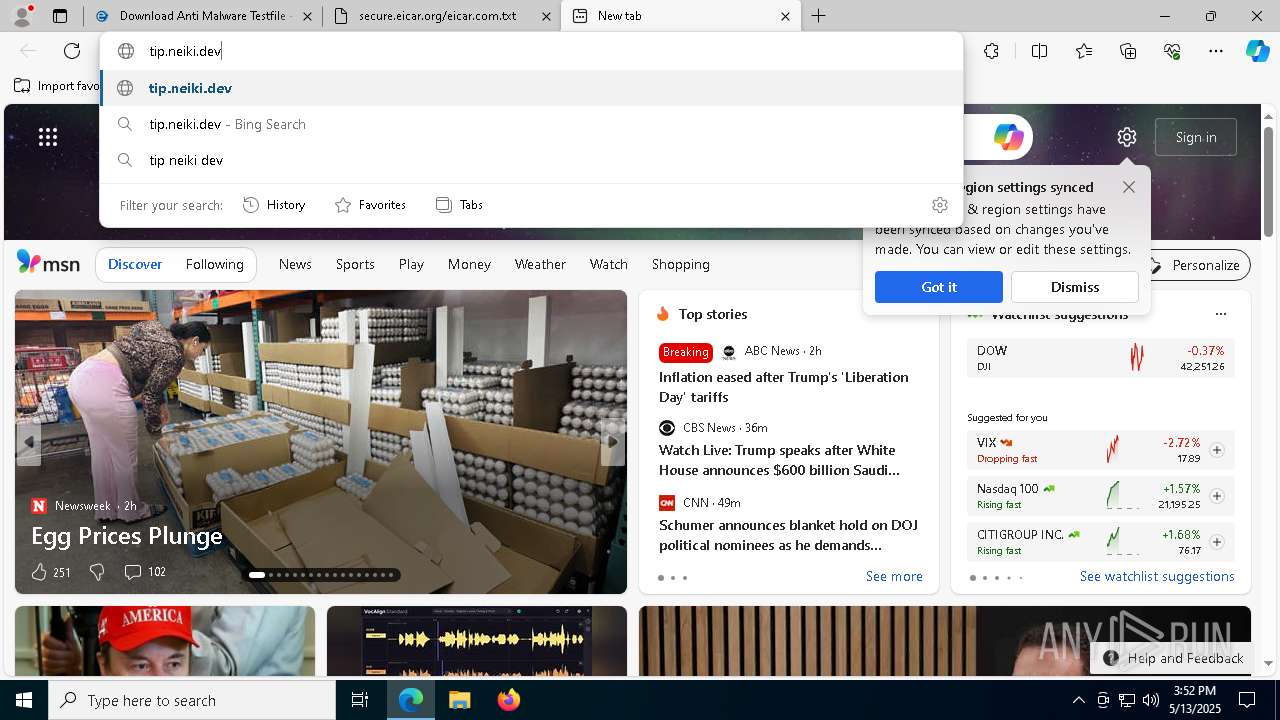Go to previous carousel slide
Viewport: 1280px width, 720px height.
29,441
